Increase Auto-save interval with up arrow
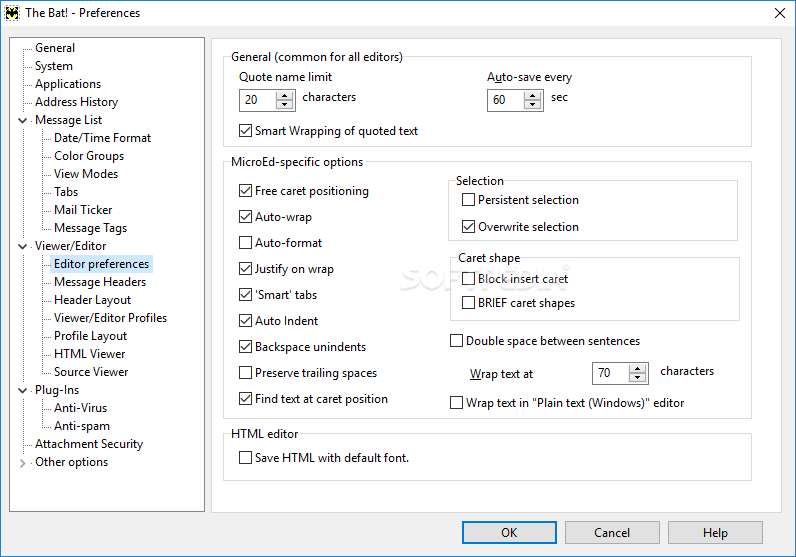This screenshot has height=557, width=796. [x=533, y=95]
